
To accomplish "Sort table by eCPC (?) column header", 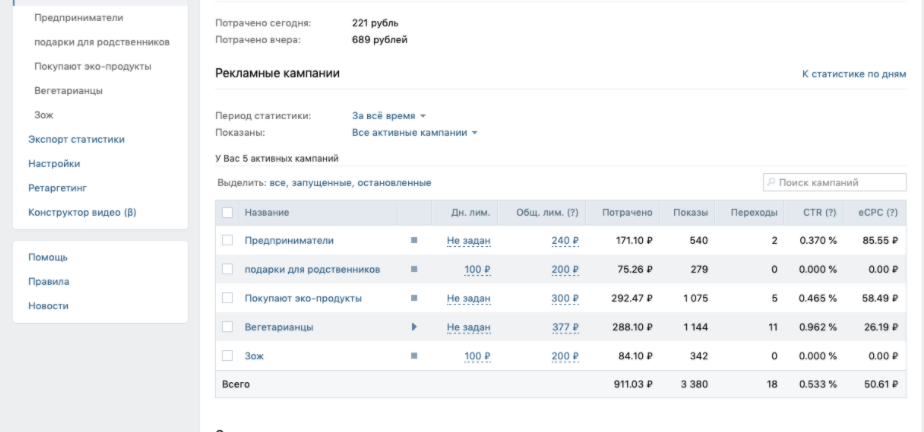I will tap(878, 213).
